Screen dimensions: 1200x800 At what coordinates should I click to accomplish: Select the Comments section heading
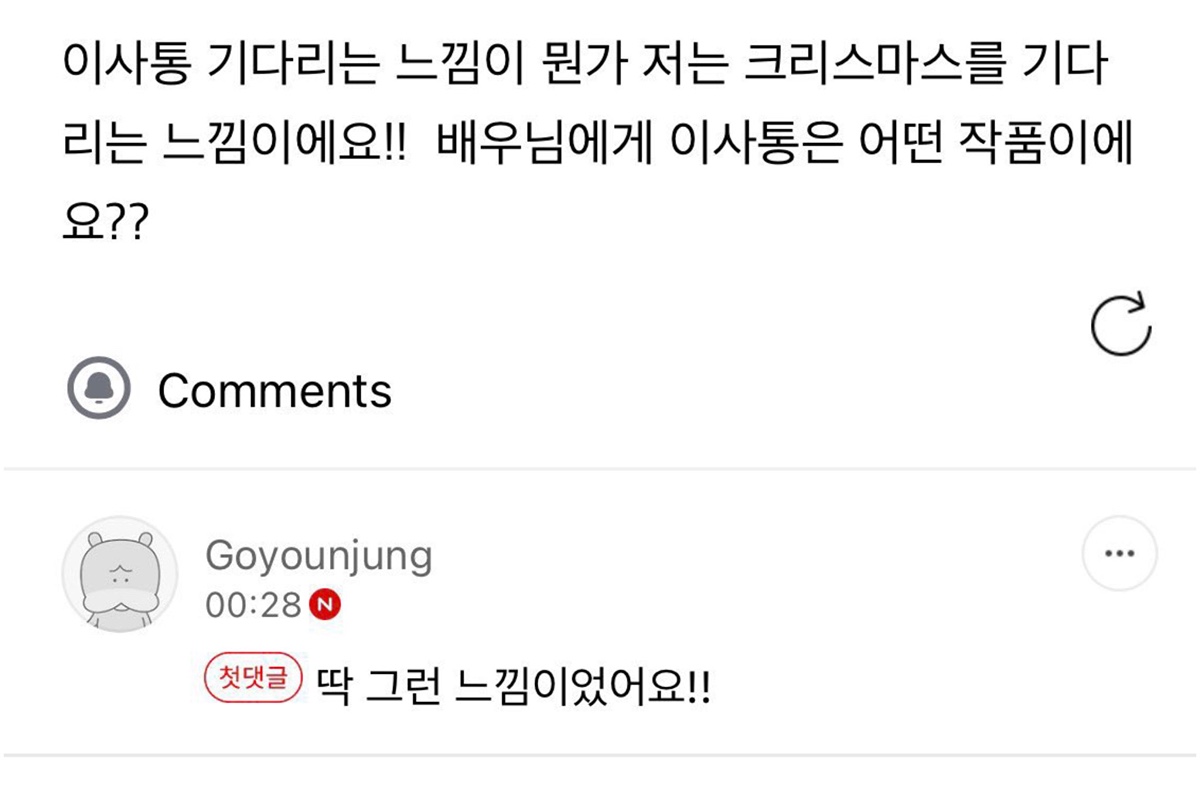tap(275, 389)
